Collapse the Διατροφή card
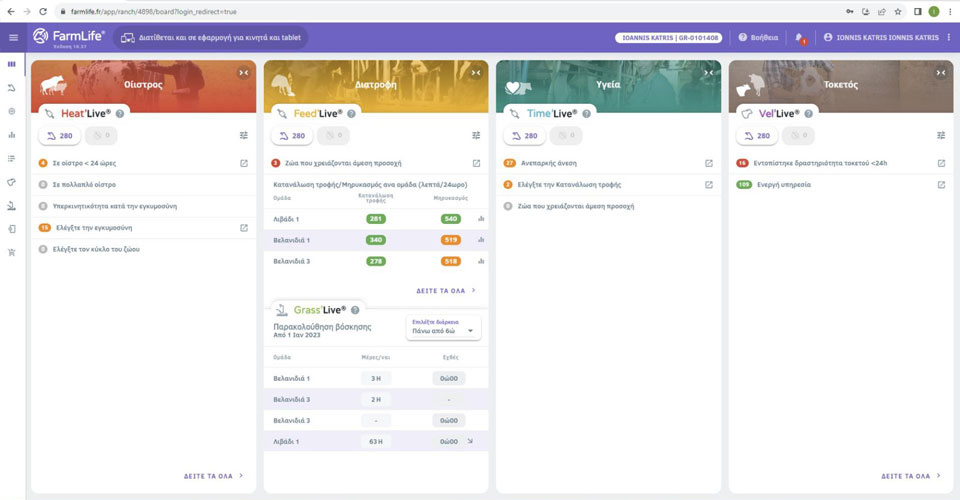 [476, 73]
